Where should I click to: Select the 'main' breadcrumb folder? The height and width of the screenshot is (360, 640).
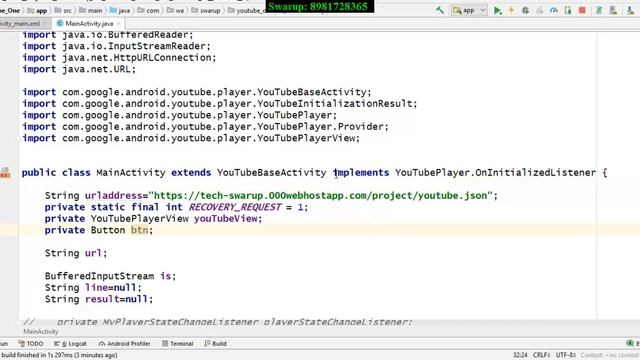pyautogui.click(x=91, y=11)
